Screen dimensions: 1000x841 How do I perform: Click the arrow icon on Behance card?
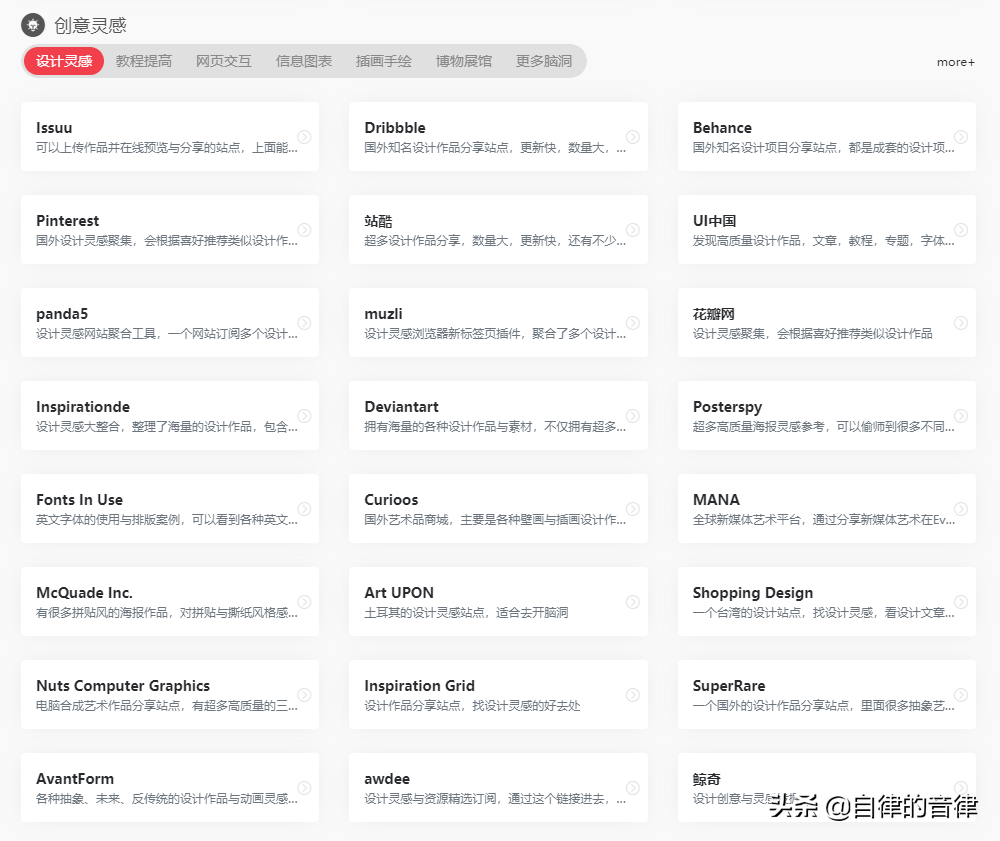[961, 137]
